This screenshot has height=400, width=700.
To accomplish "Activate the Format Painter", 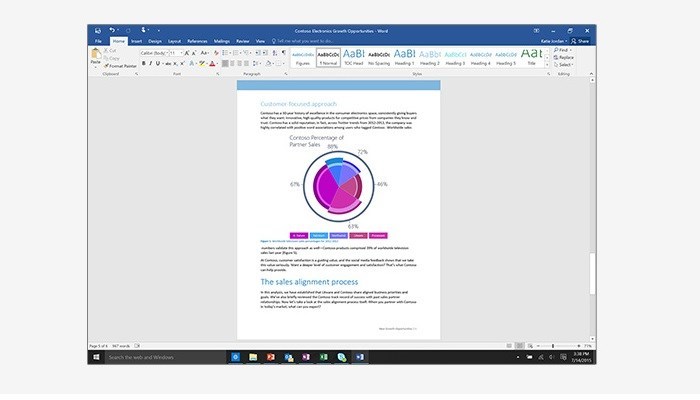I will point(120,66).
